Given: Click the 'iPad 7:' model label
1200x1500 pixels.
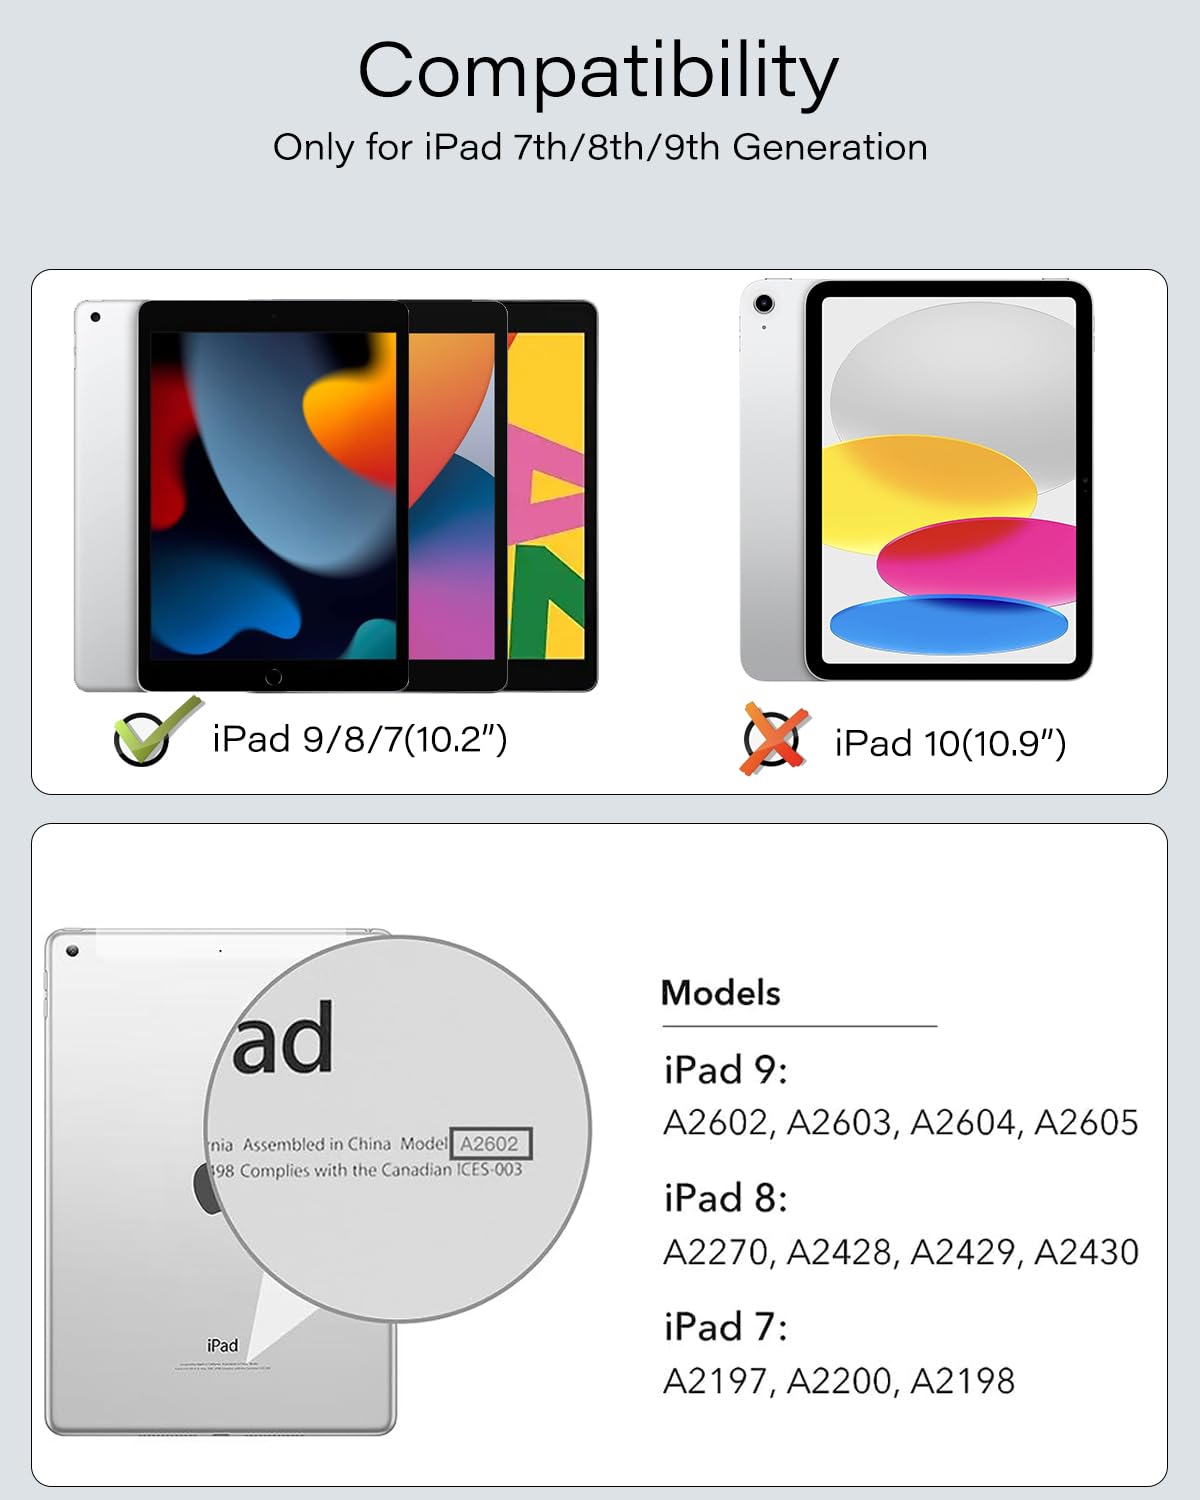Looking at the screenshot, I should click(x=726, y=1327).
